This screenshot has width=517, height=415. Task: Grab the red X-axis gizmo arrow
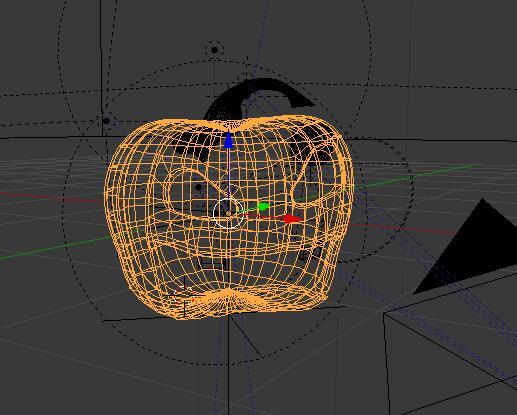292,219
